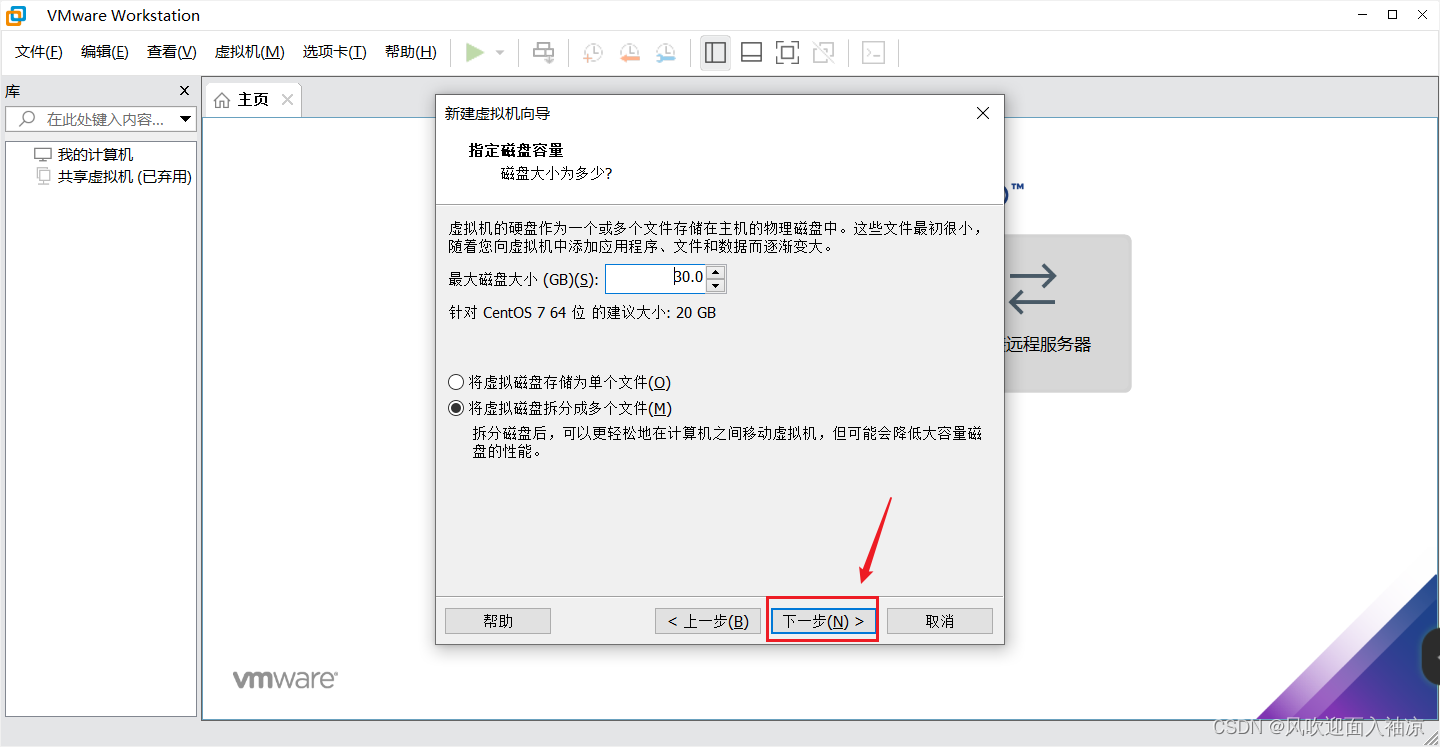Screen dimensions: 1440x747
Task: Click the revert to snapshot icon
Action: [x=629, y=53]
